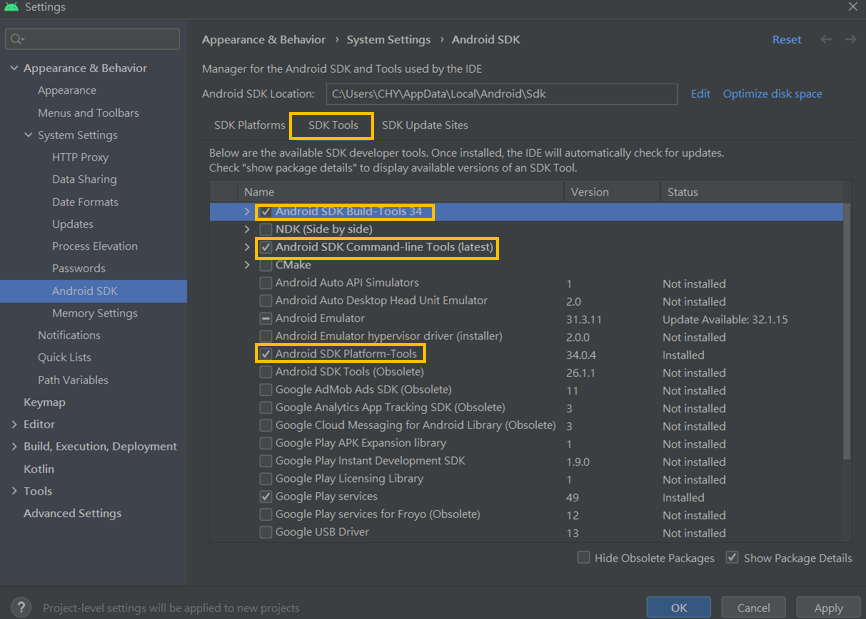Toggle Android SDK Command-line Tools checkbox
866x619 pixels.
pyautogui.click(x=266, y=247)
